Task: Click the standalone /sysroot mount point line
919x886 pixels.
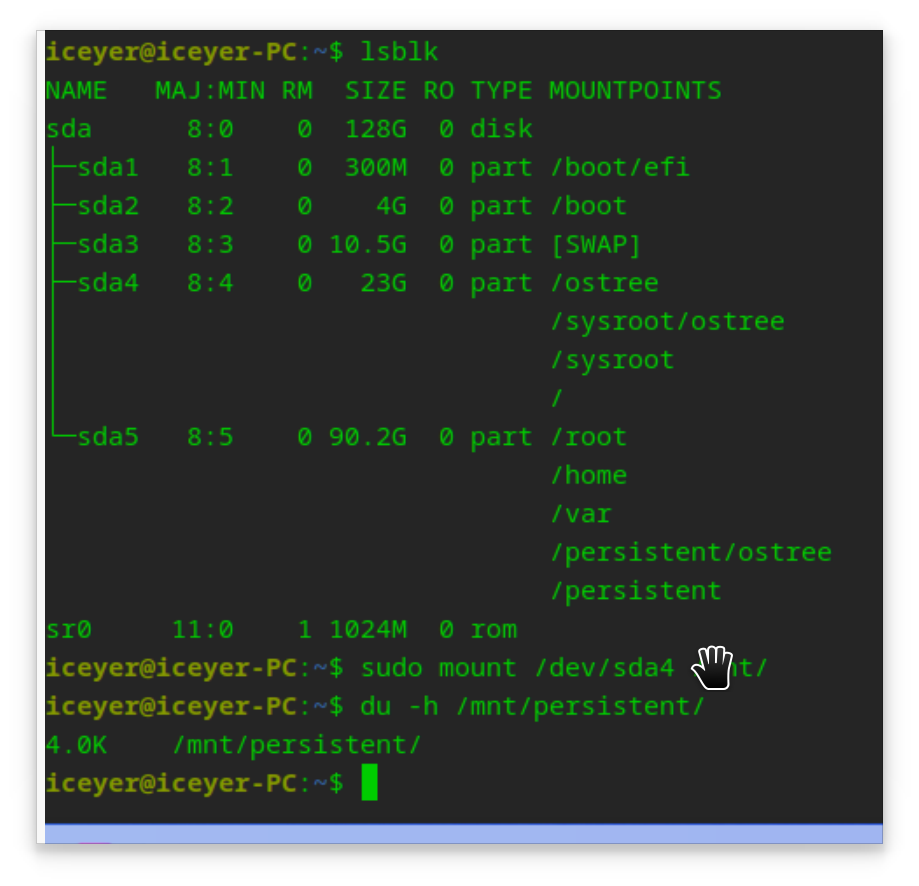Action: tap(612, 360)
